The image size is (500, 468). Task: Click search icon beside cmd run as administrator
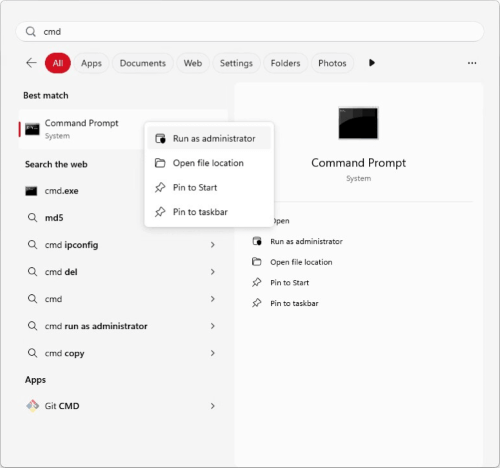pyautogui.click(x=32, y=326)
